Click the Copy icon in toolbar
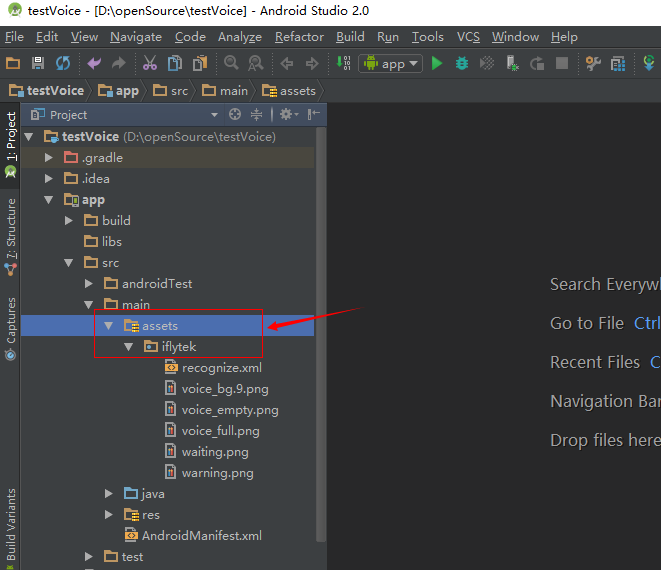 click(175, 63)
